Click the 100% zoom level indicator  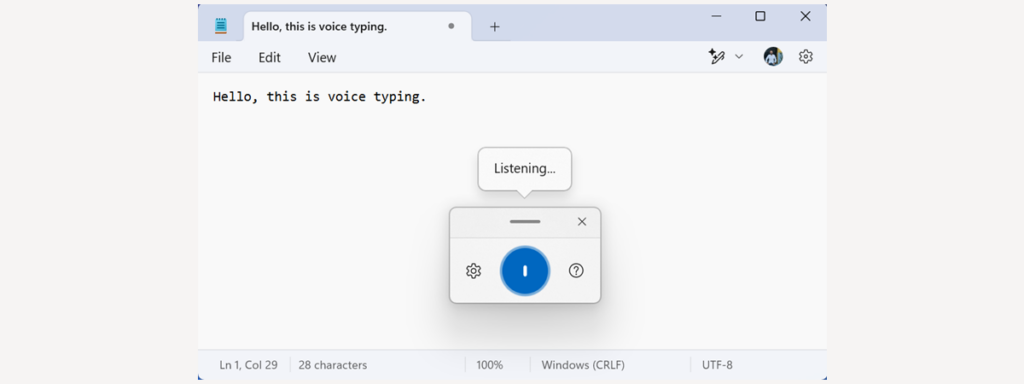tap(490, 365)
